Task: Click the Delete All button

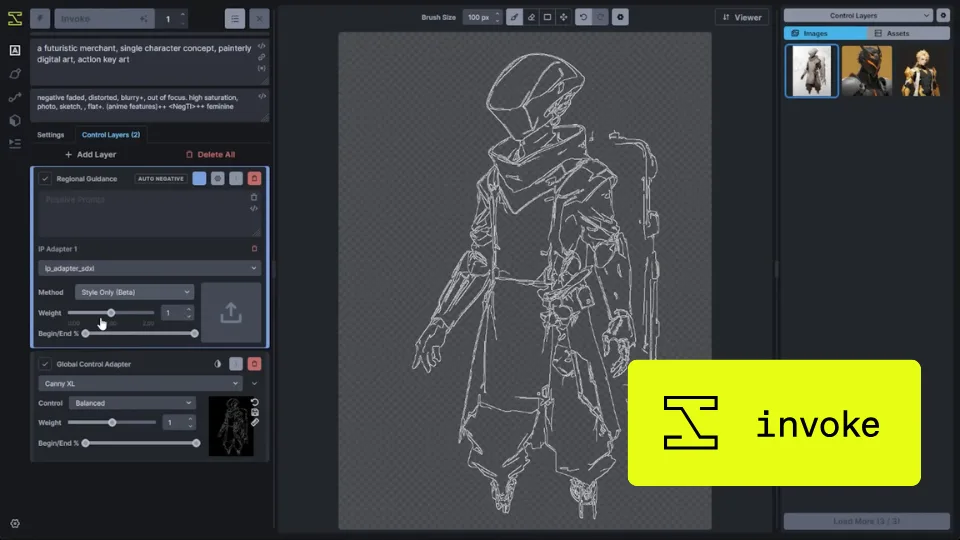Action: click(211, 154)
